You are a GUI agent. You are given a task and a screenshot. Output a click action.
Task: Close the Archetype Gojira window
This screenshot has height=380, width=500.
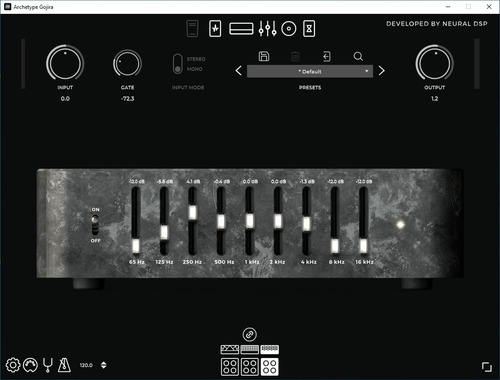pos(489,7)
